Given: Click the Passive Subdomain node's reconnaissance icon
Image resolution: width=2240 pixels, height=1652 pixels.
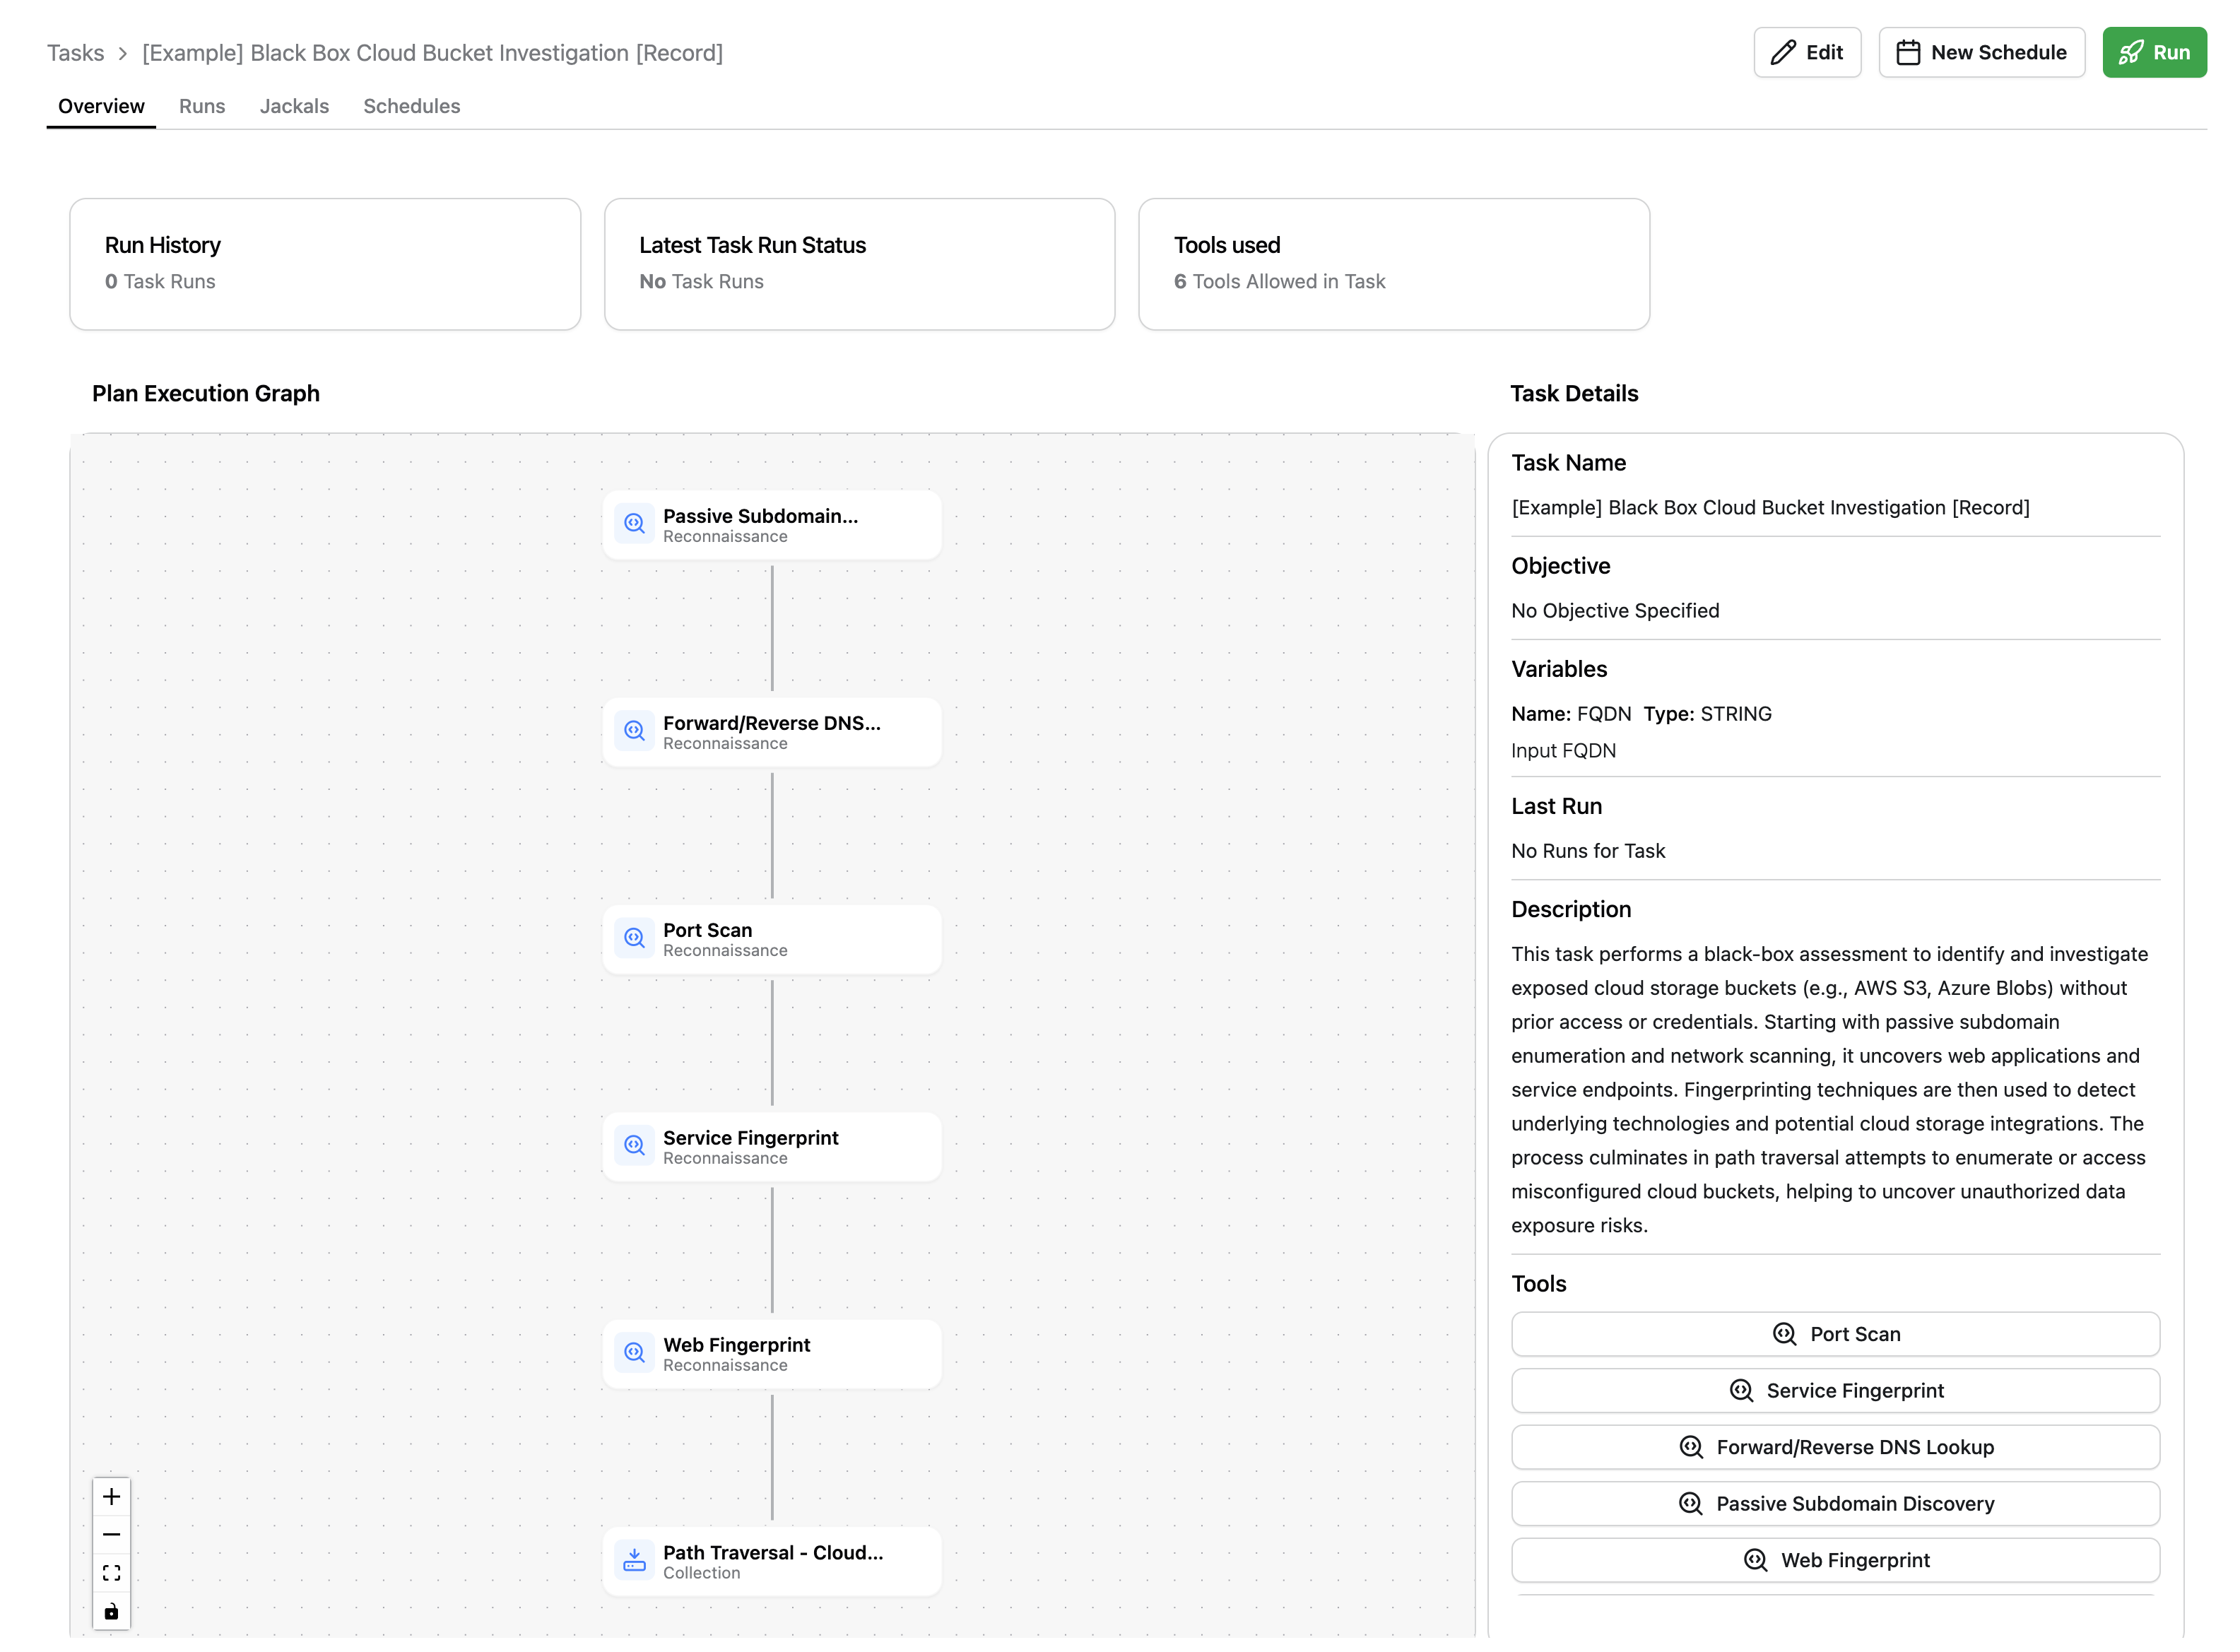Looking at the screenshot, I should (x=634, y=524).
